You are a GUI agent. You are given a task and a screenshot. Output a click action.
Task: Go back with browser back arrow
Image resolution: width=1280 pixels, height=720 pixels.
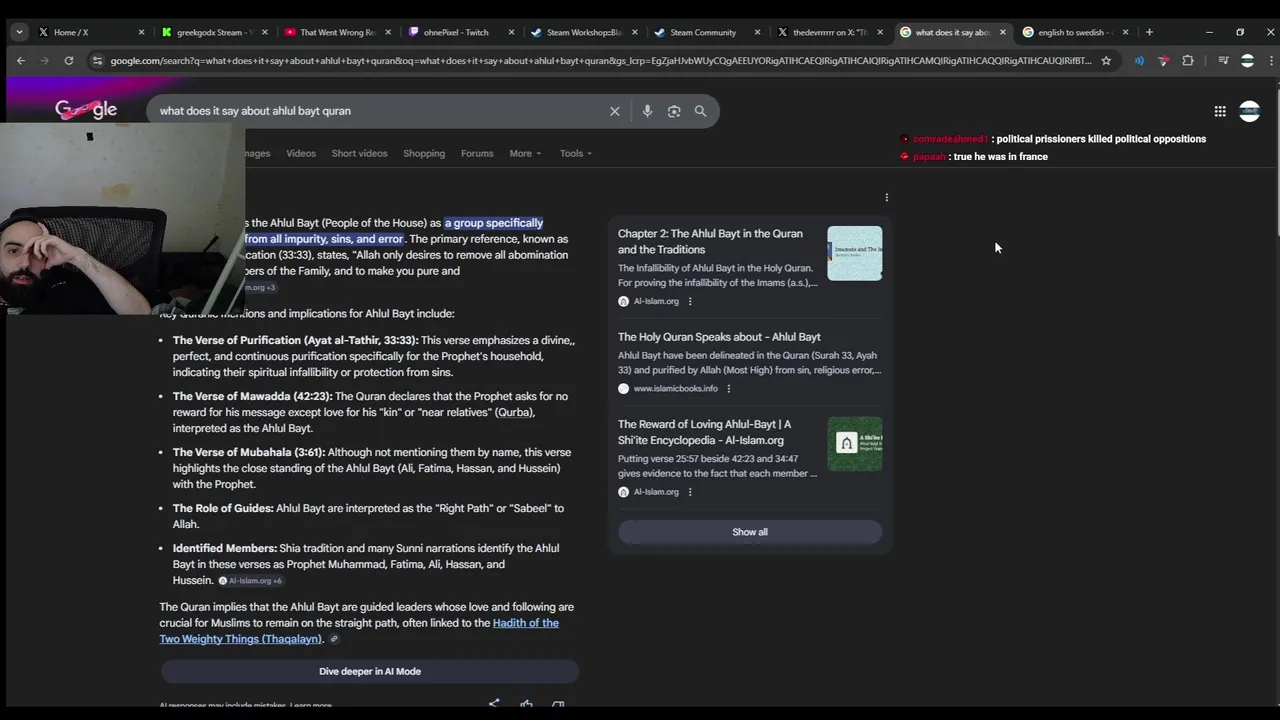click(21, 61)
